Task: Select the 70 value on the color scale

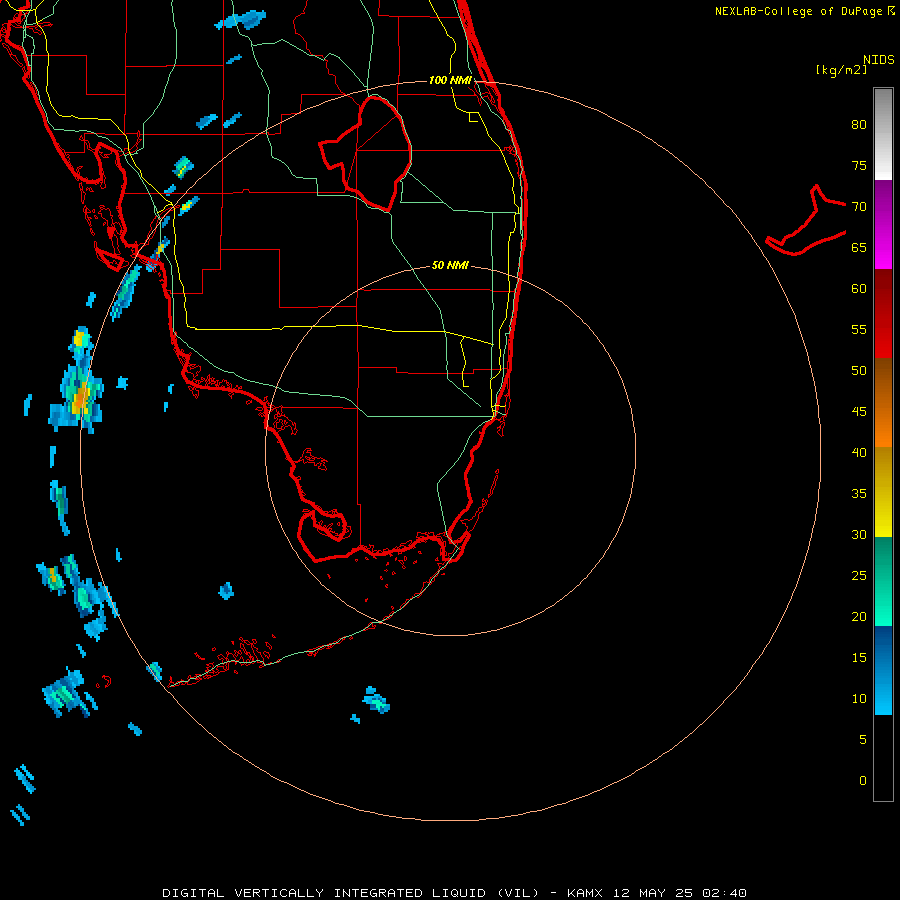Action: point(859,207)
